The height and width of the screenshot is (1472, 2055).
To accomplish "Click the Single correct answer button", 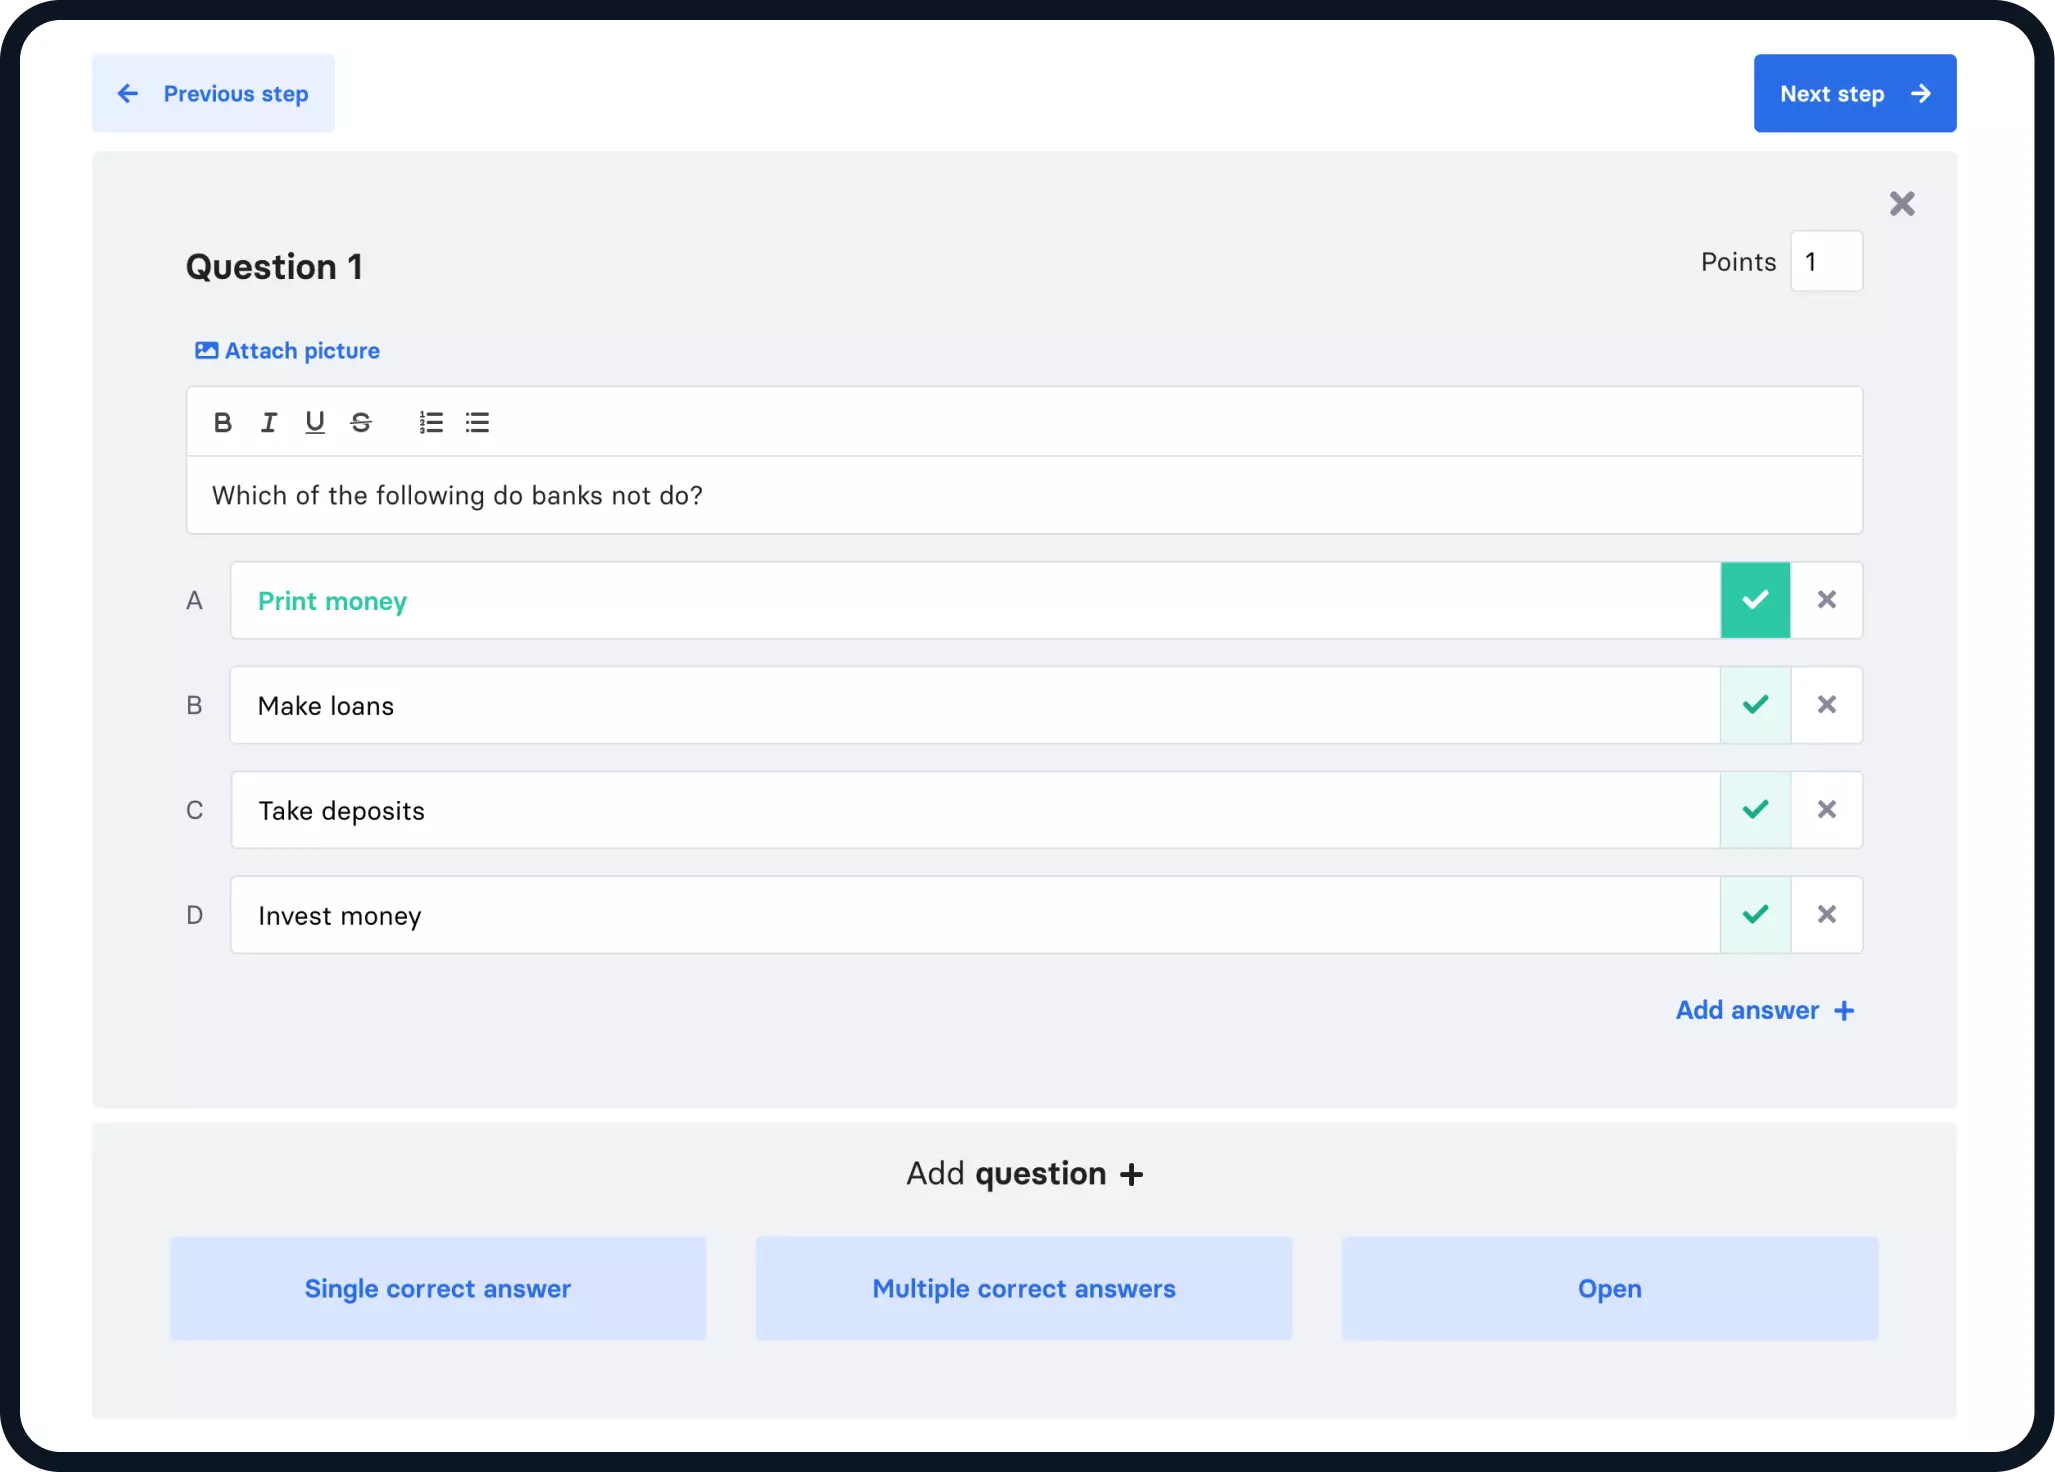I will 440,1289.
